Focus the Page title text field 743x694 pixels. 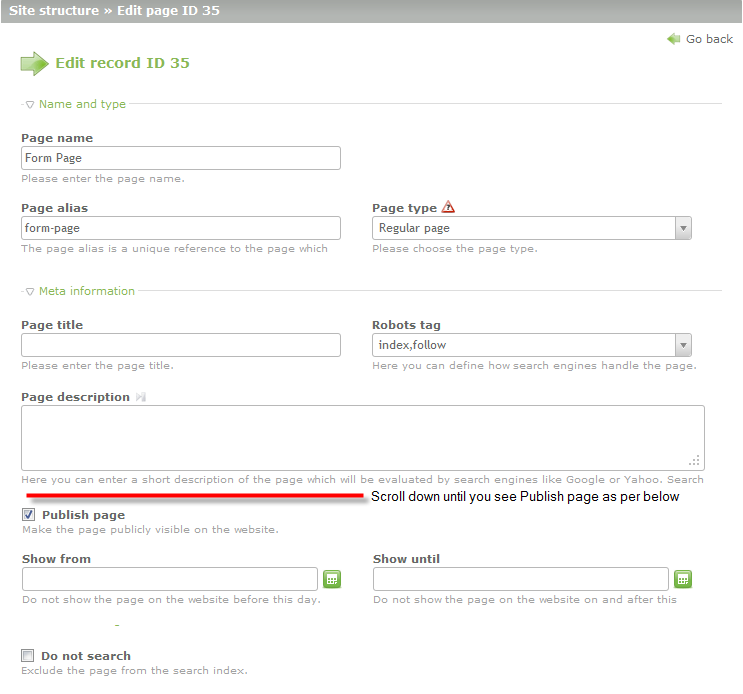click(181, 345)
